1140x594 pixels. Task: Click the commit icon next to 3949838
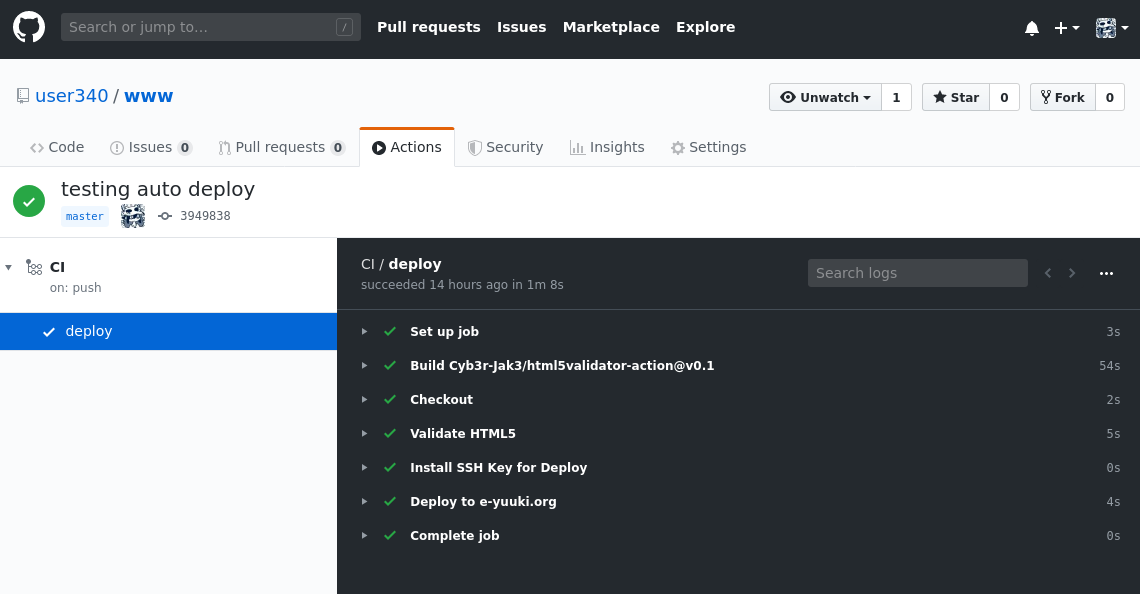point(164,215)
